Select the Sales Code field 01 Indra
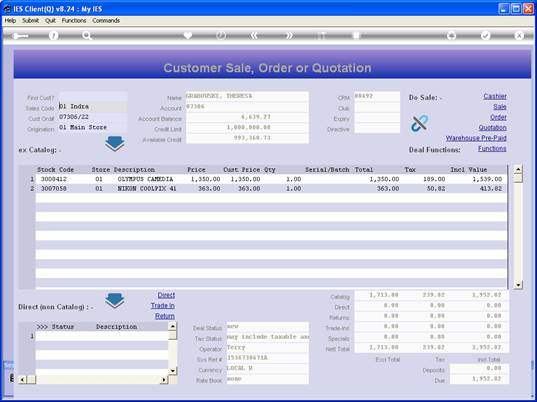The height and width of the screenshot is (402, 537). [x=93, y=106]
